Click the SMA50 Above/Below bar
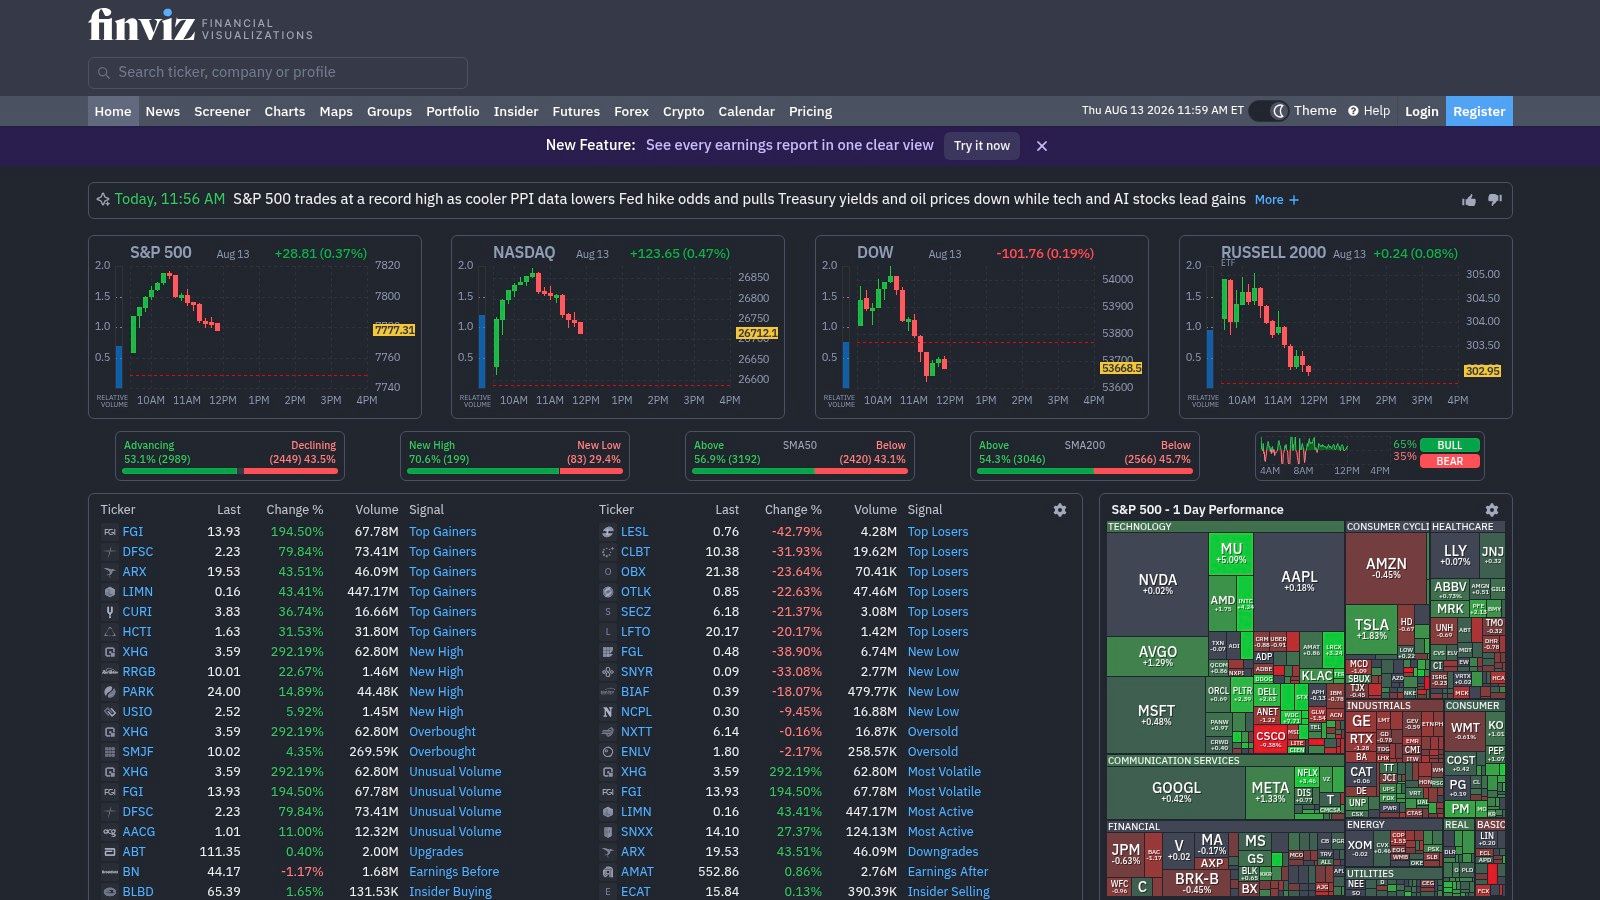 coord(800,470)
